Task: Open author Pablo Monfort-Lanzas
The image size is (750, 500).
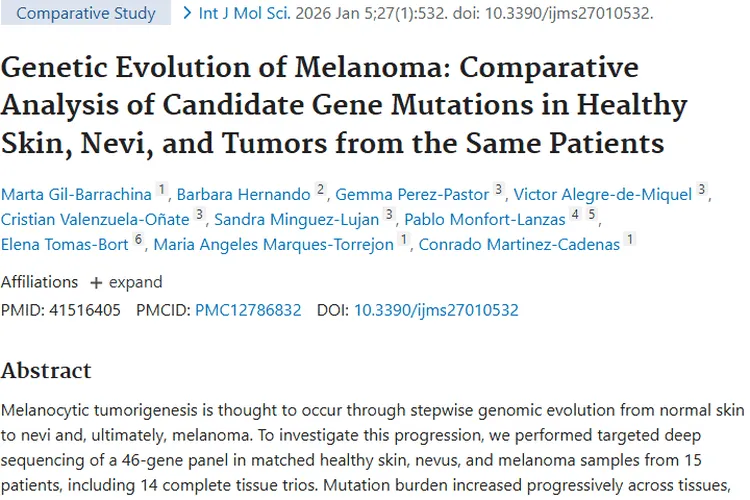Action: pyautogui.click(x=483, y=218)
